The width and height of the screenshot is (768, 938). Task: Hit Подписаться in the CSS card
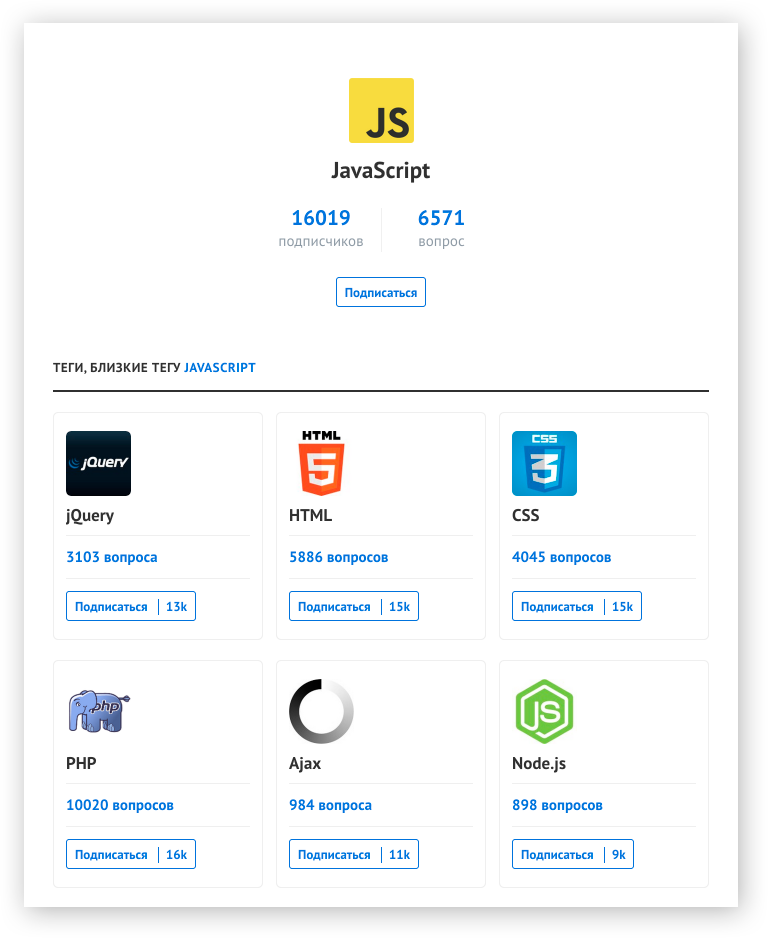coord(558,607)
